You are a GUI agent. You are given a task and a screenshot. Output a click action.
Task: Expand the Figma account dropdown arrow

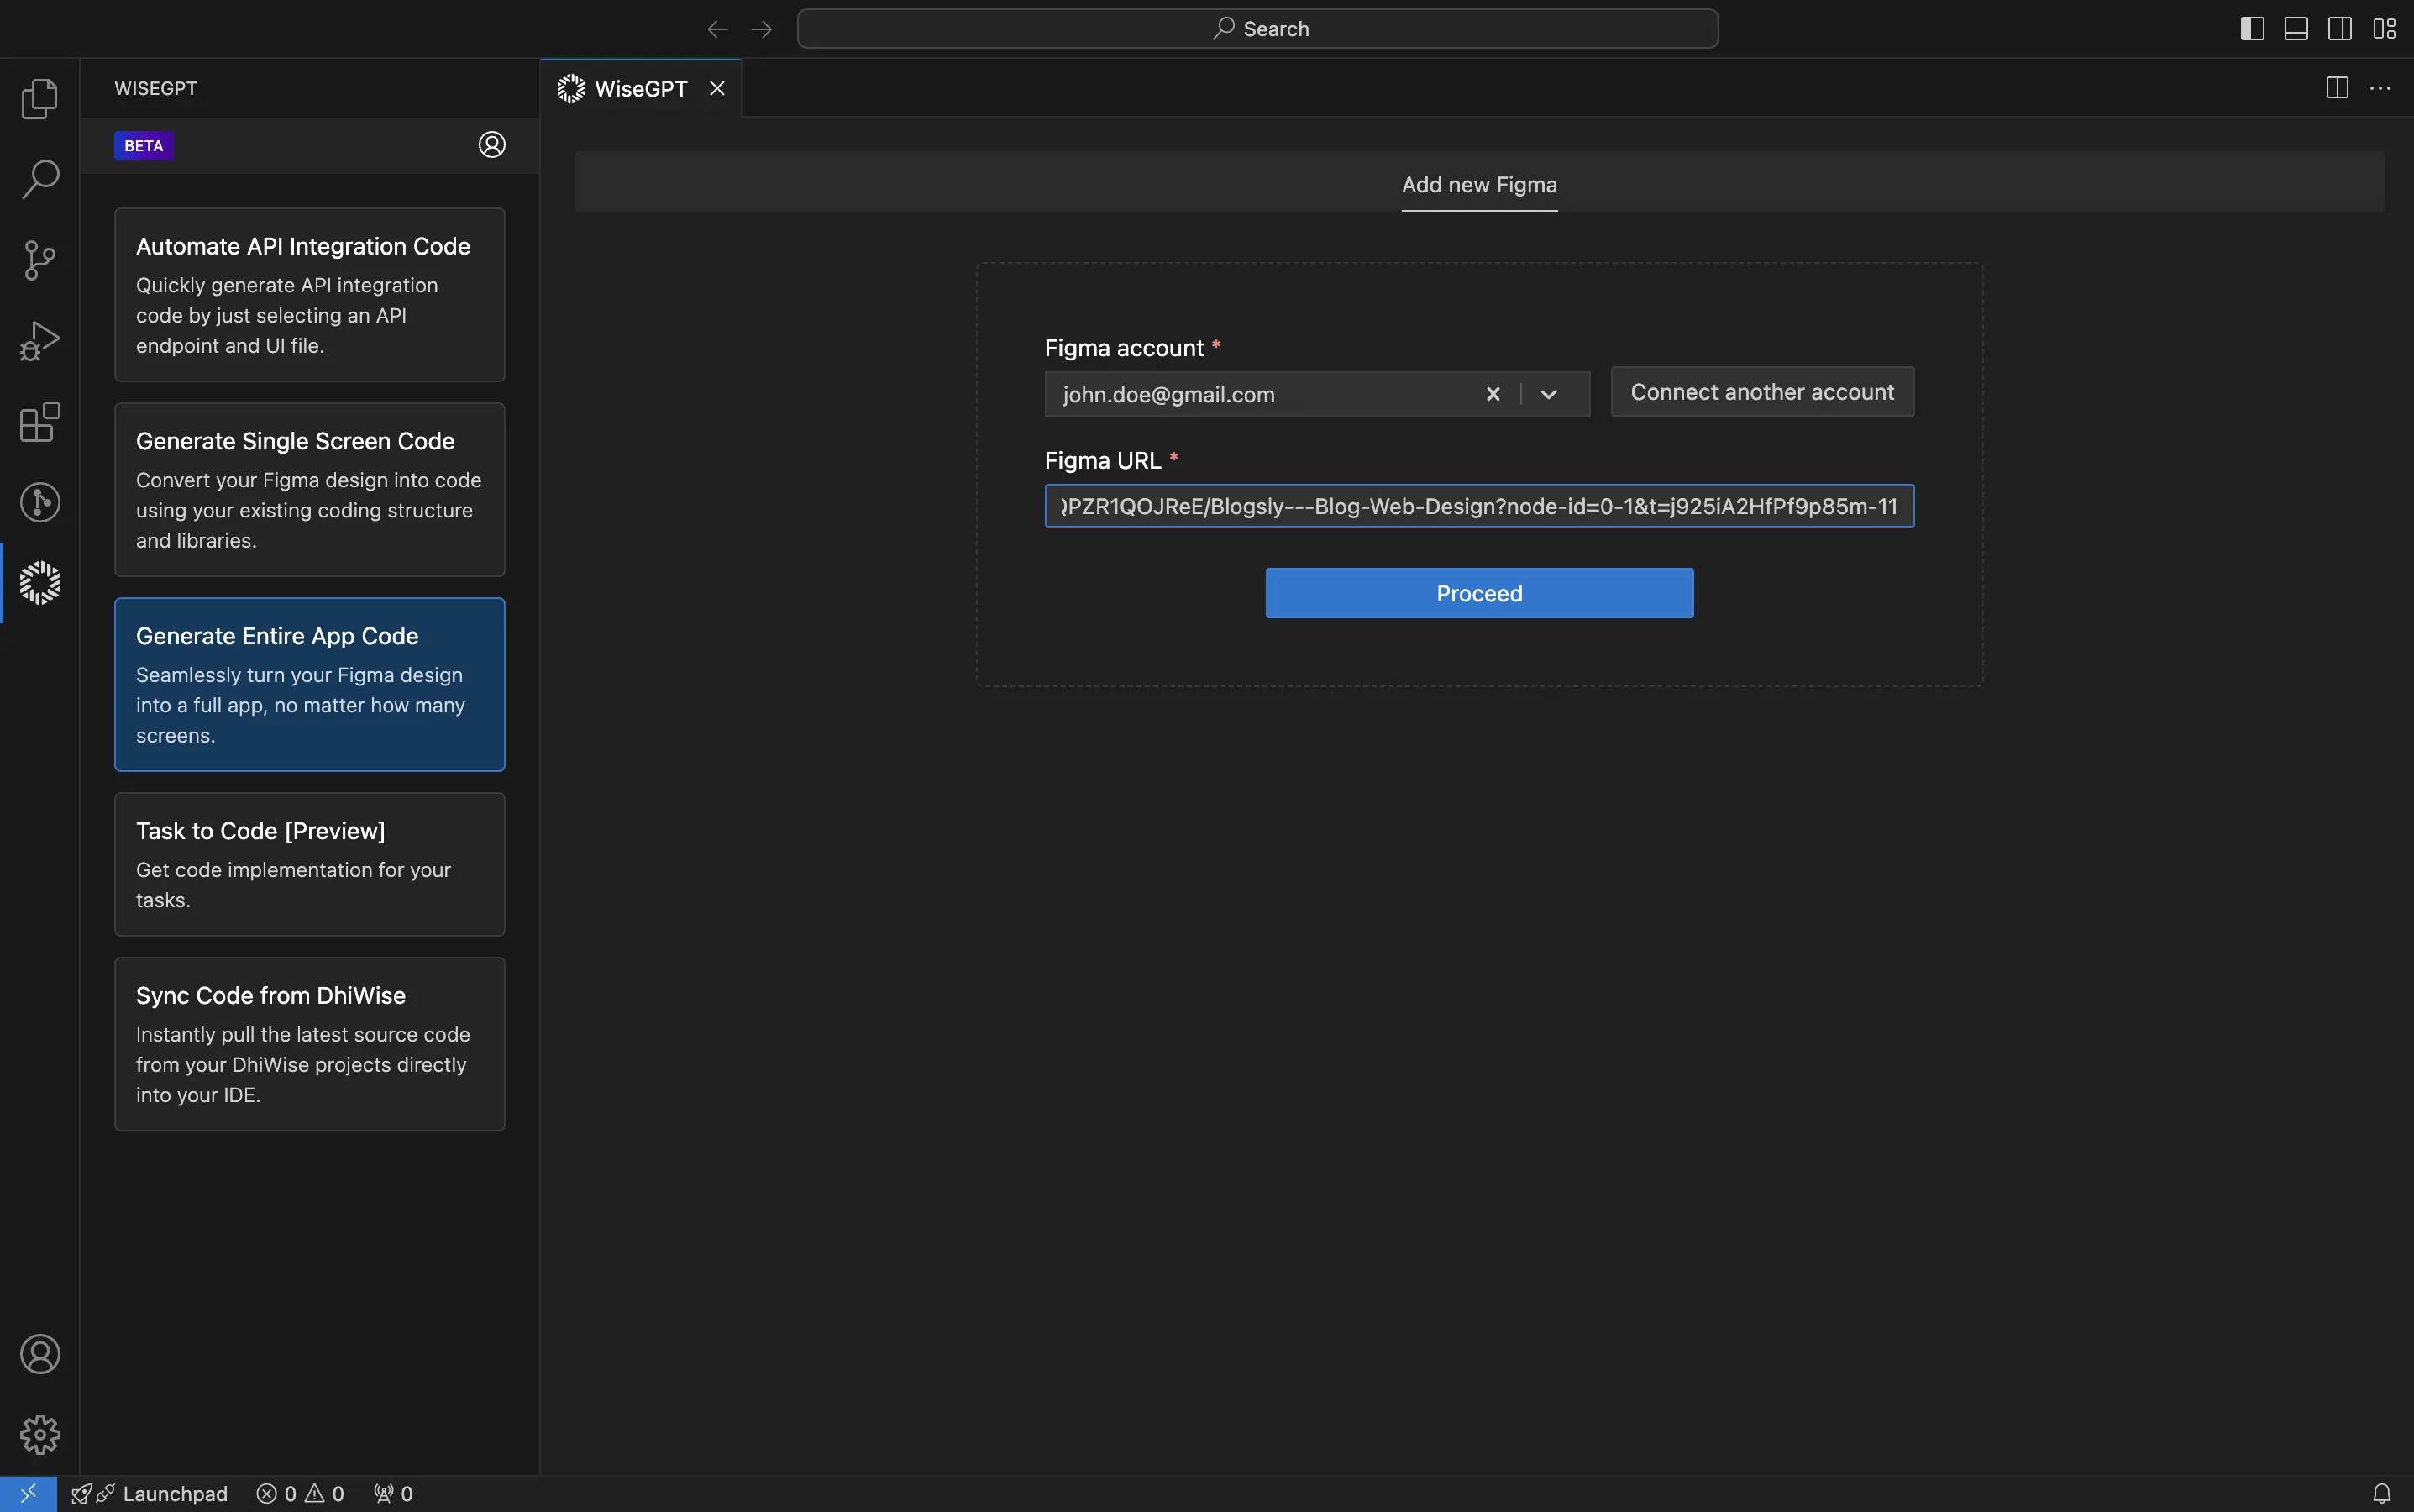pos(1548,394)
